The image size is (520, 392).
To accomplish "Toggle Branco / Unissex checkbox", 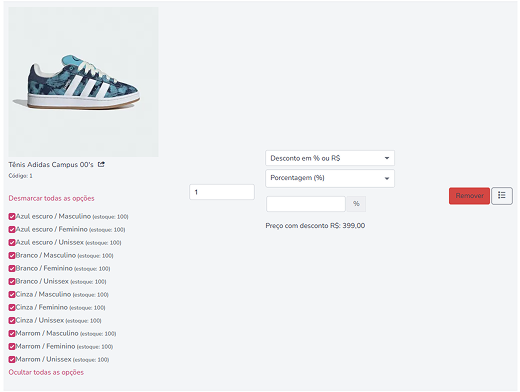I will click(x=12, y=282).
